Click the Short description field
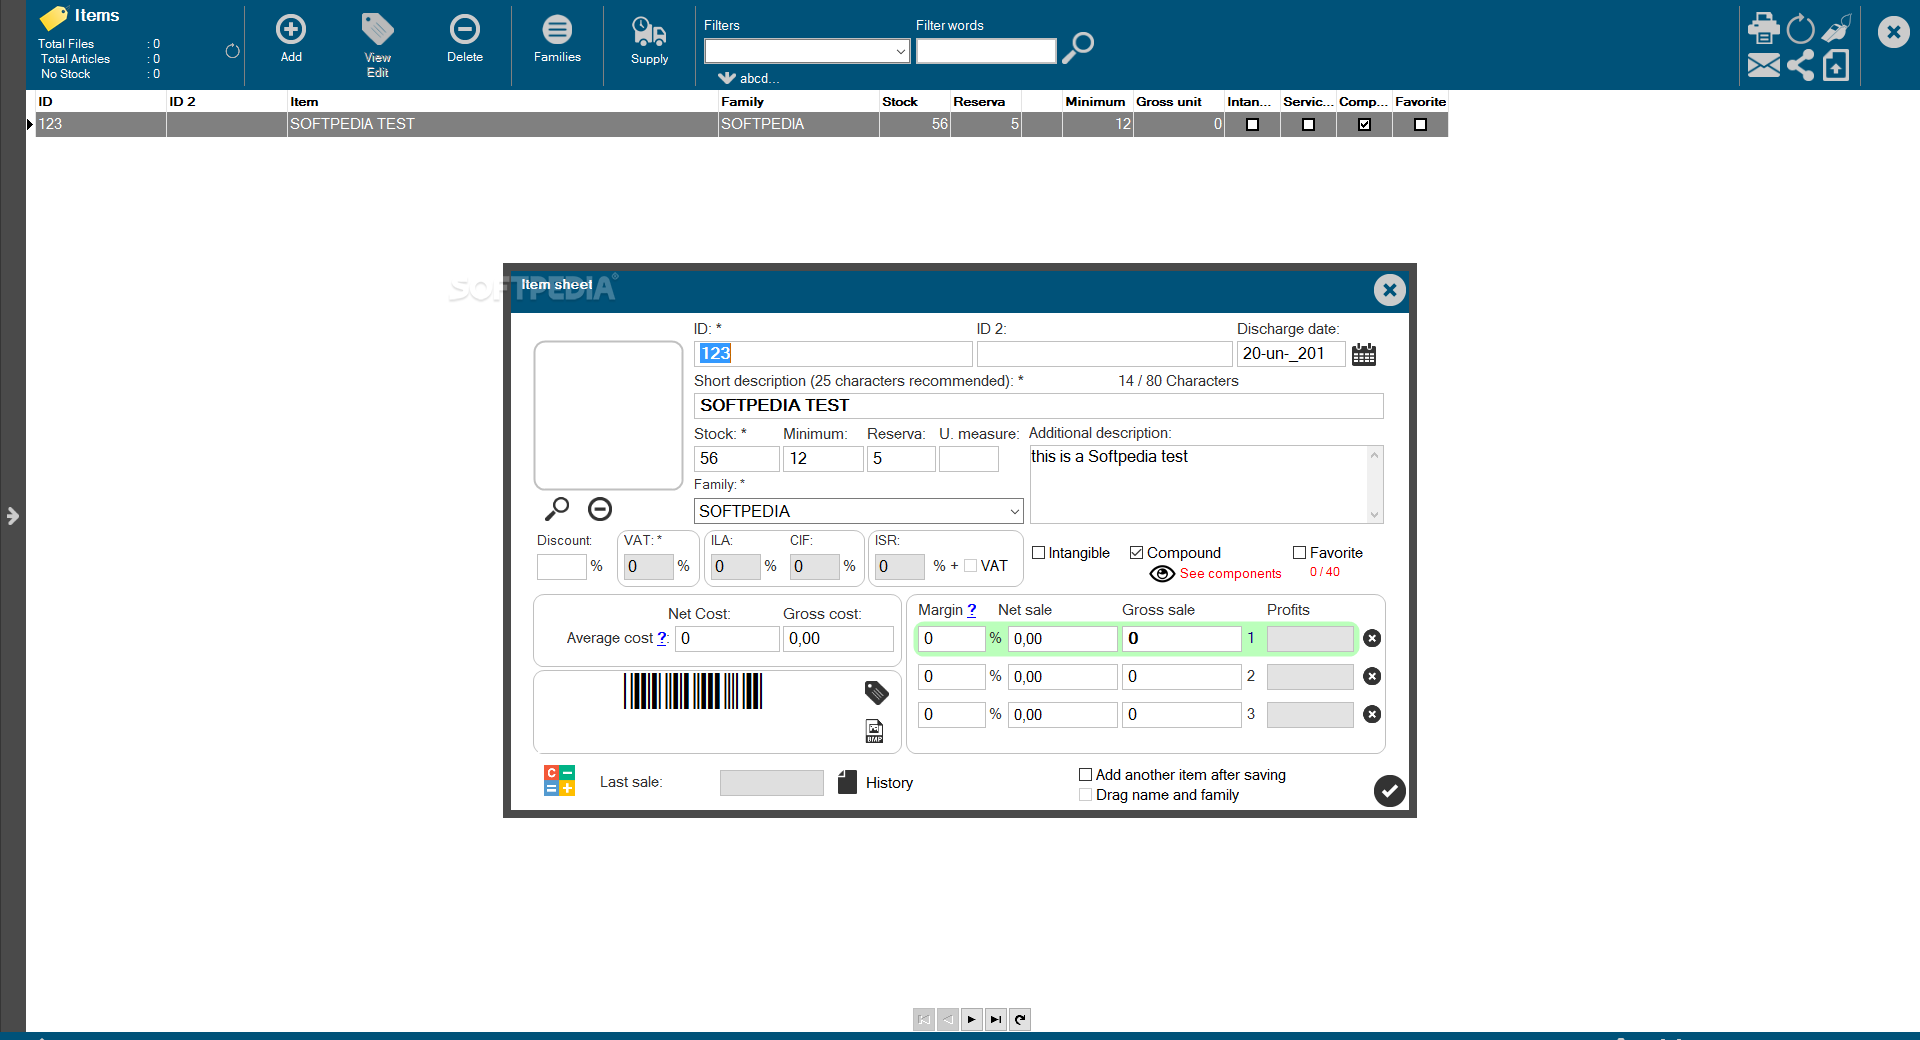 click(1038, 406)
